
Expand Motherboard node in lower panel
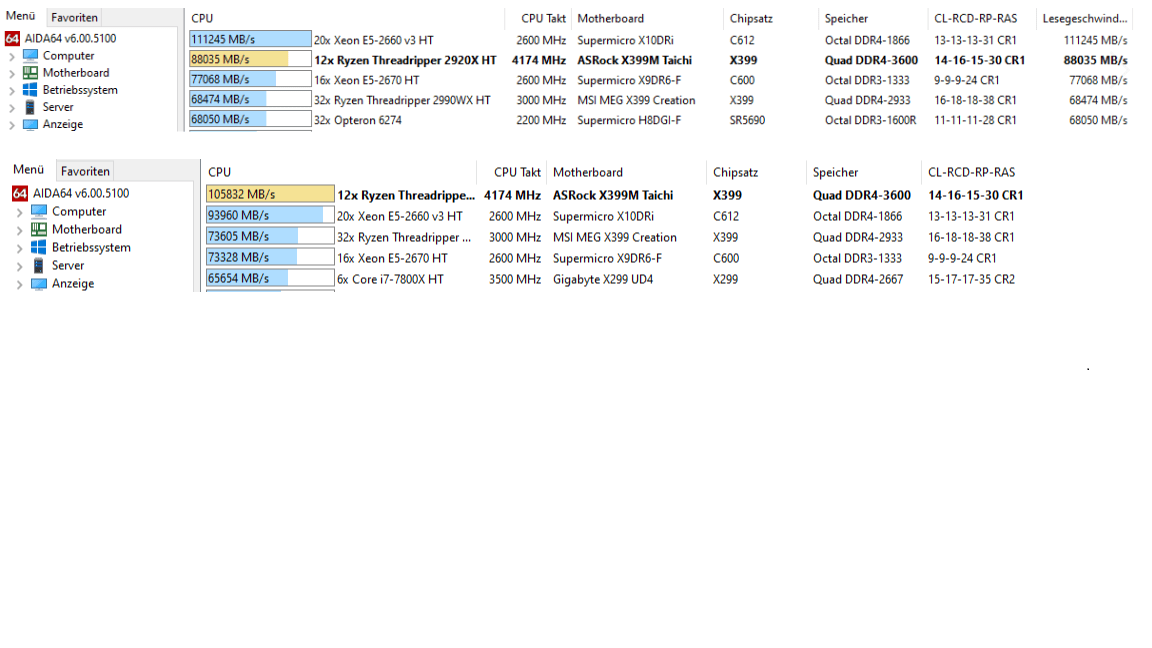[20, 230]
